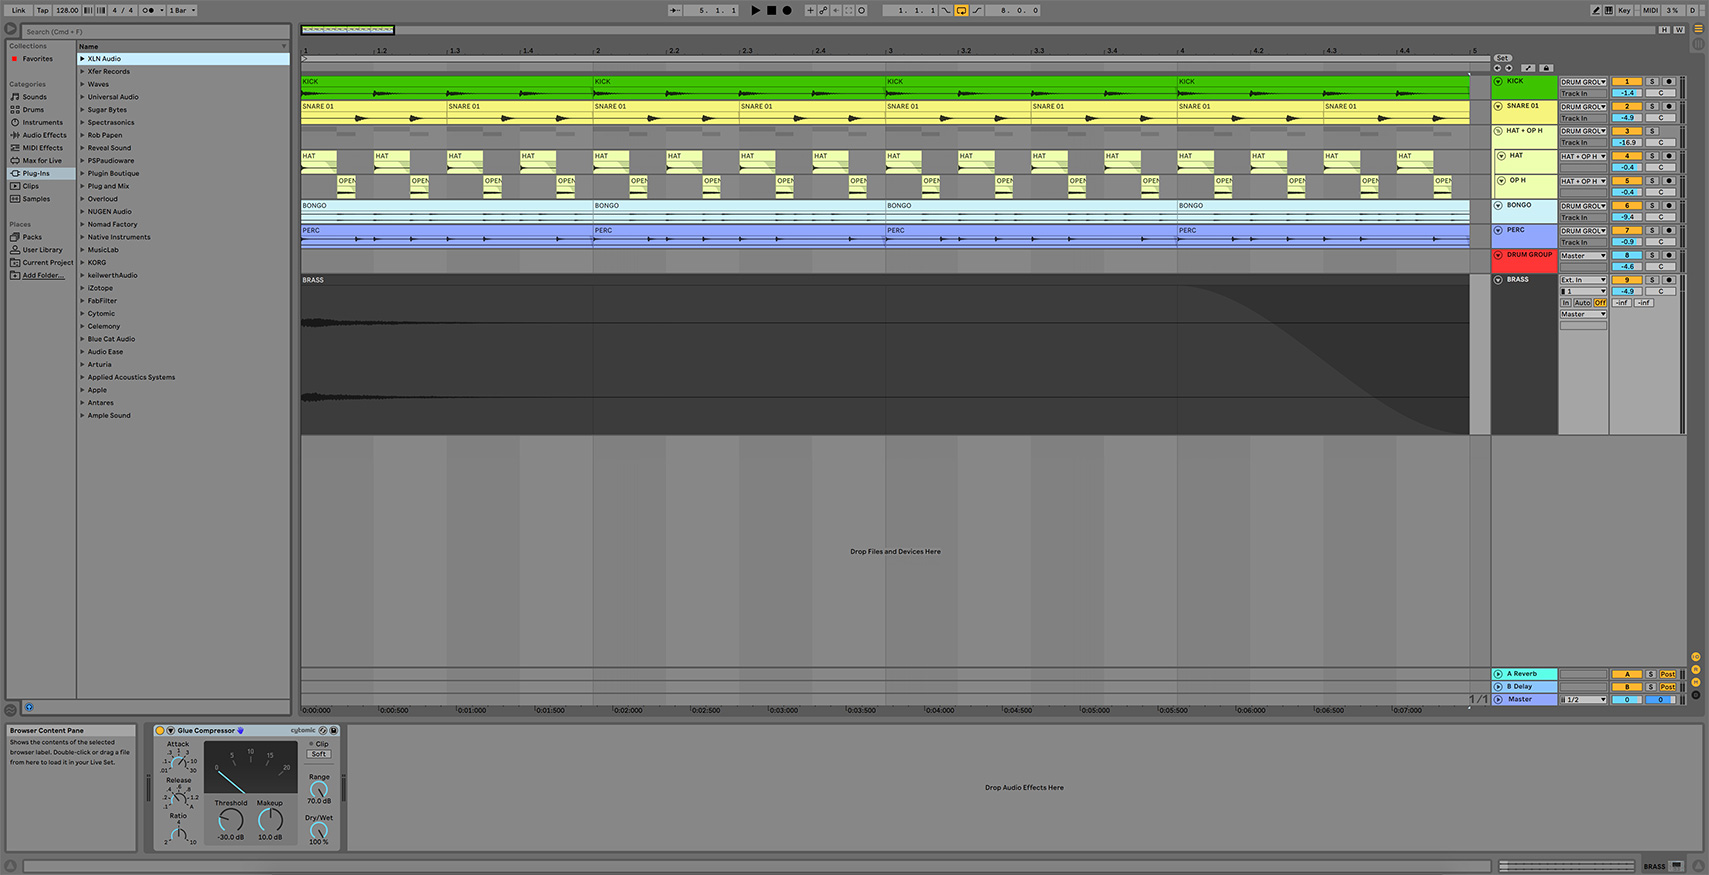This screenshot has height=875, width=1709.
Task: Toggle the Glue Compressor device activator
Action: [x=160, y=731]
